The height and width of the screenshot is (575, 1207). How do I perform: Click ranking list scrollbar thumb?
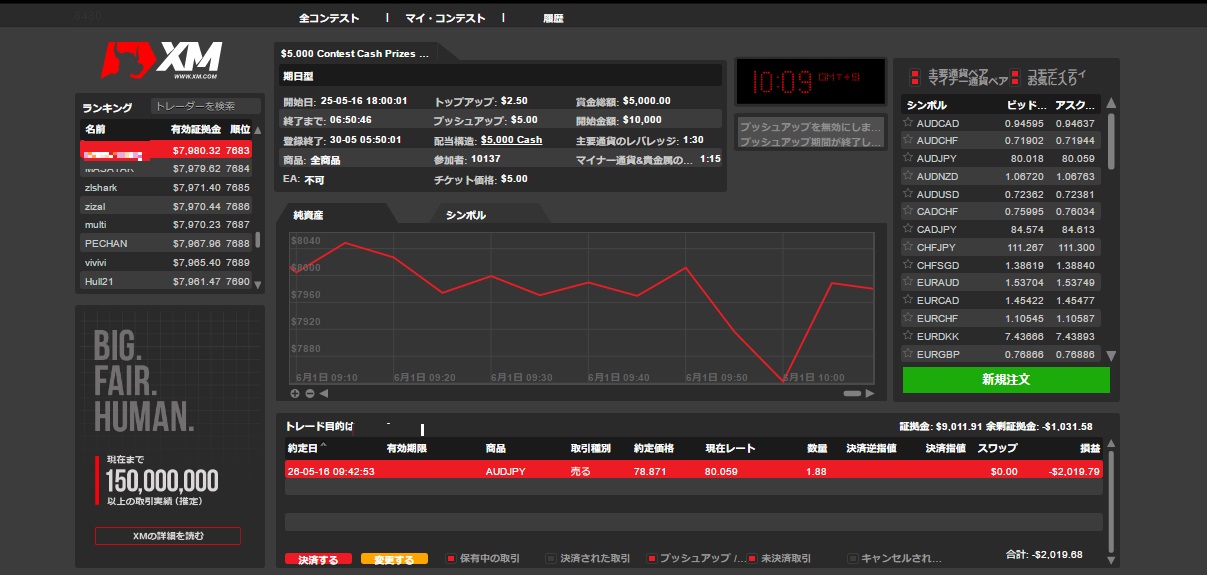click(258, 239)
